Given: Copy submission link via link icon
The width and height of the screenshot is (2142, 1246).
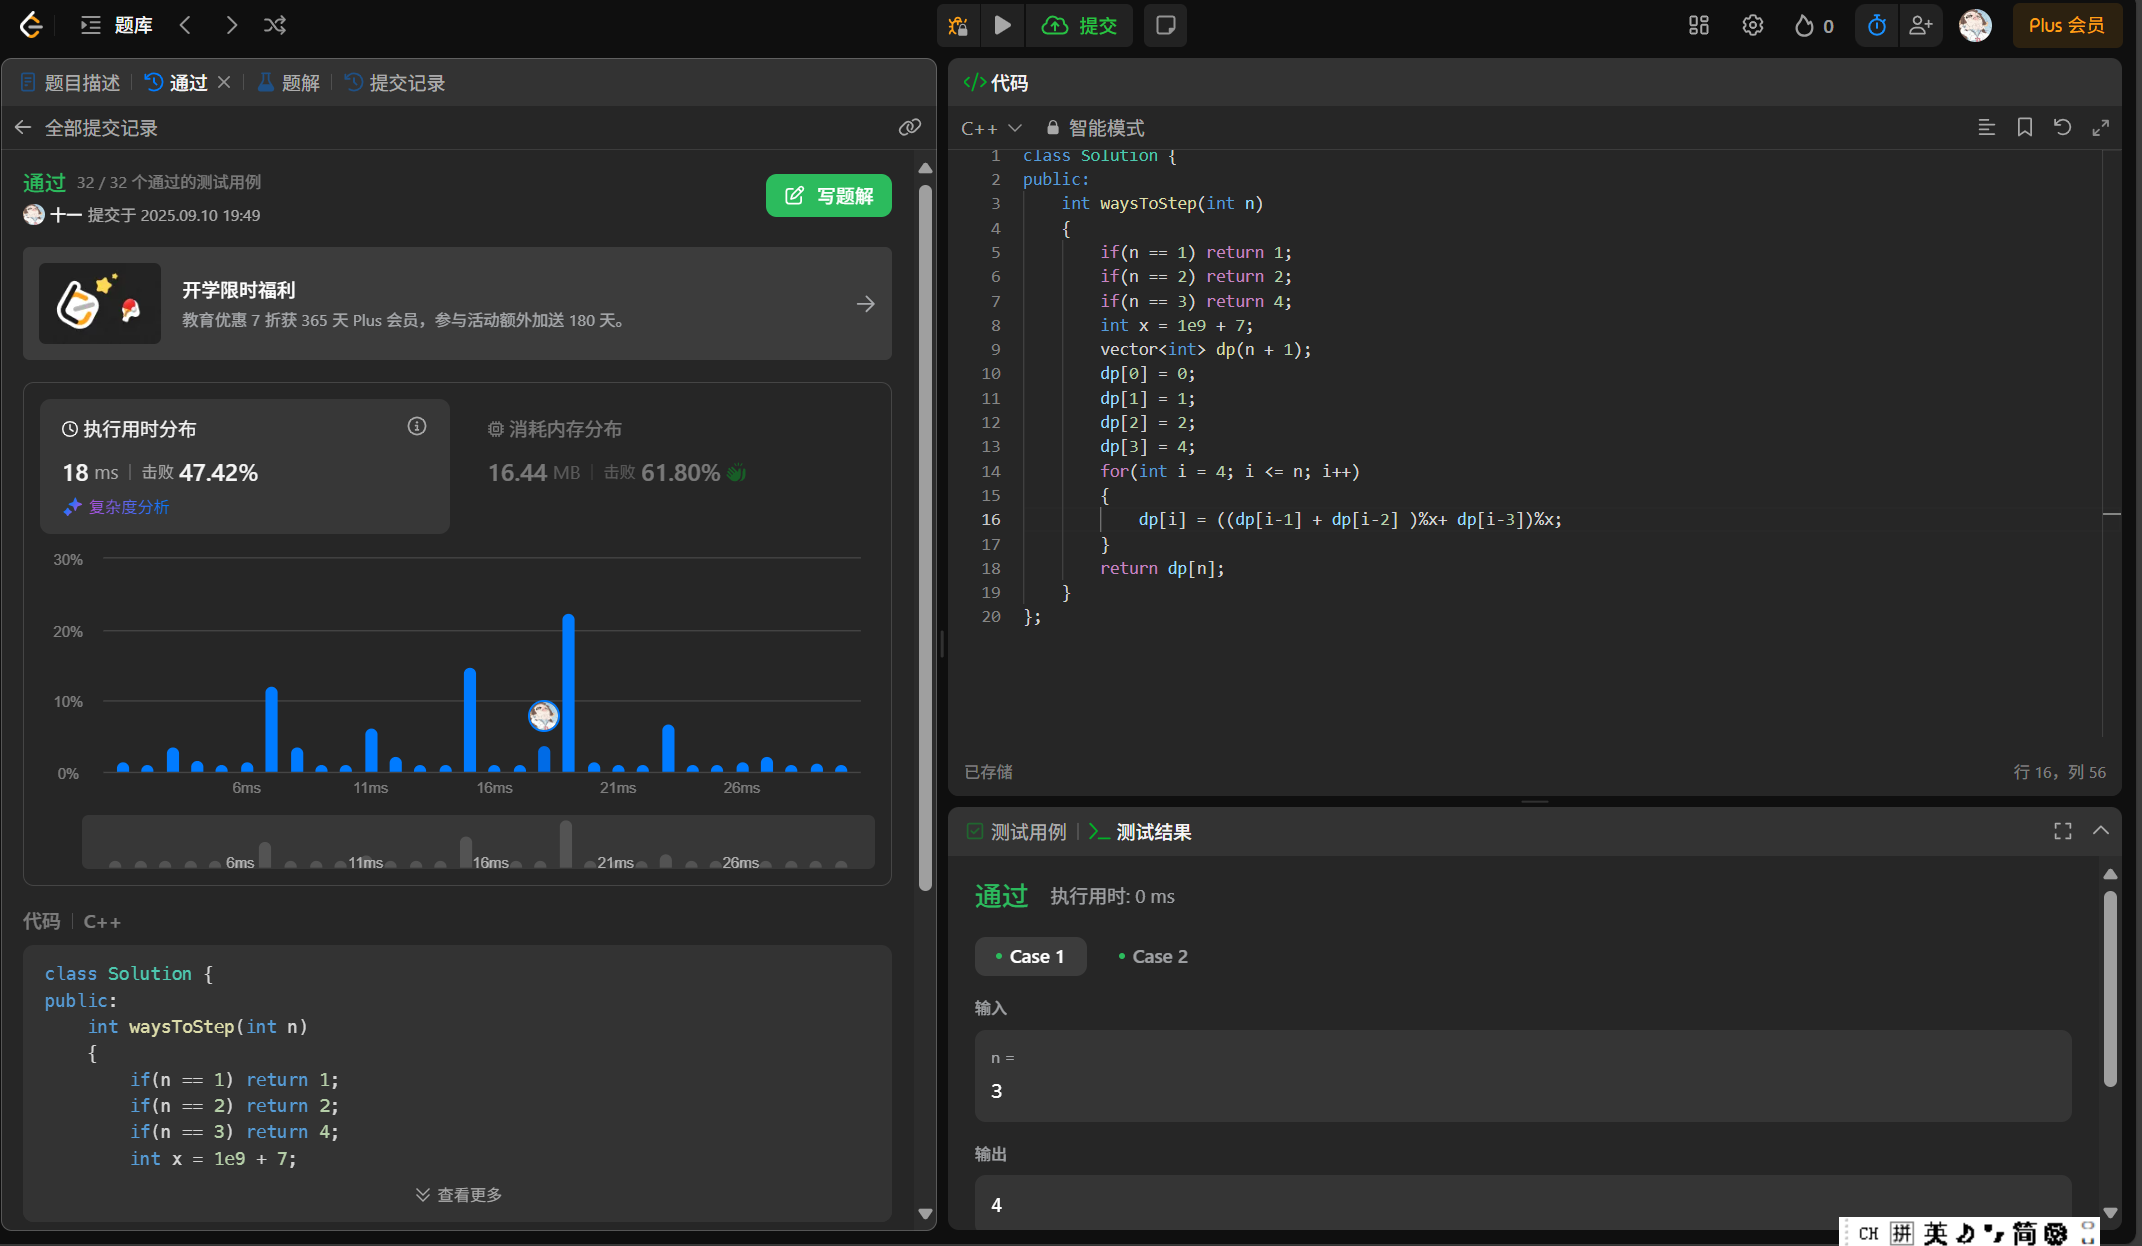Looking at the screenshot, I should [909, 128].
